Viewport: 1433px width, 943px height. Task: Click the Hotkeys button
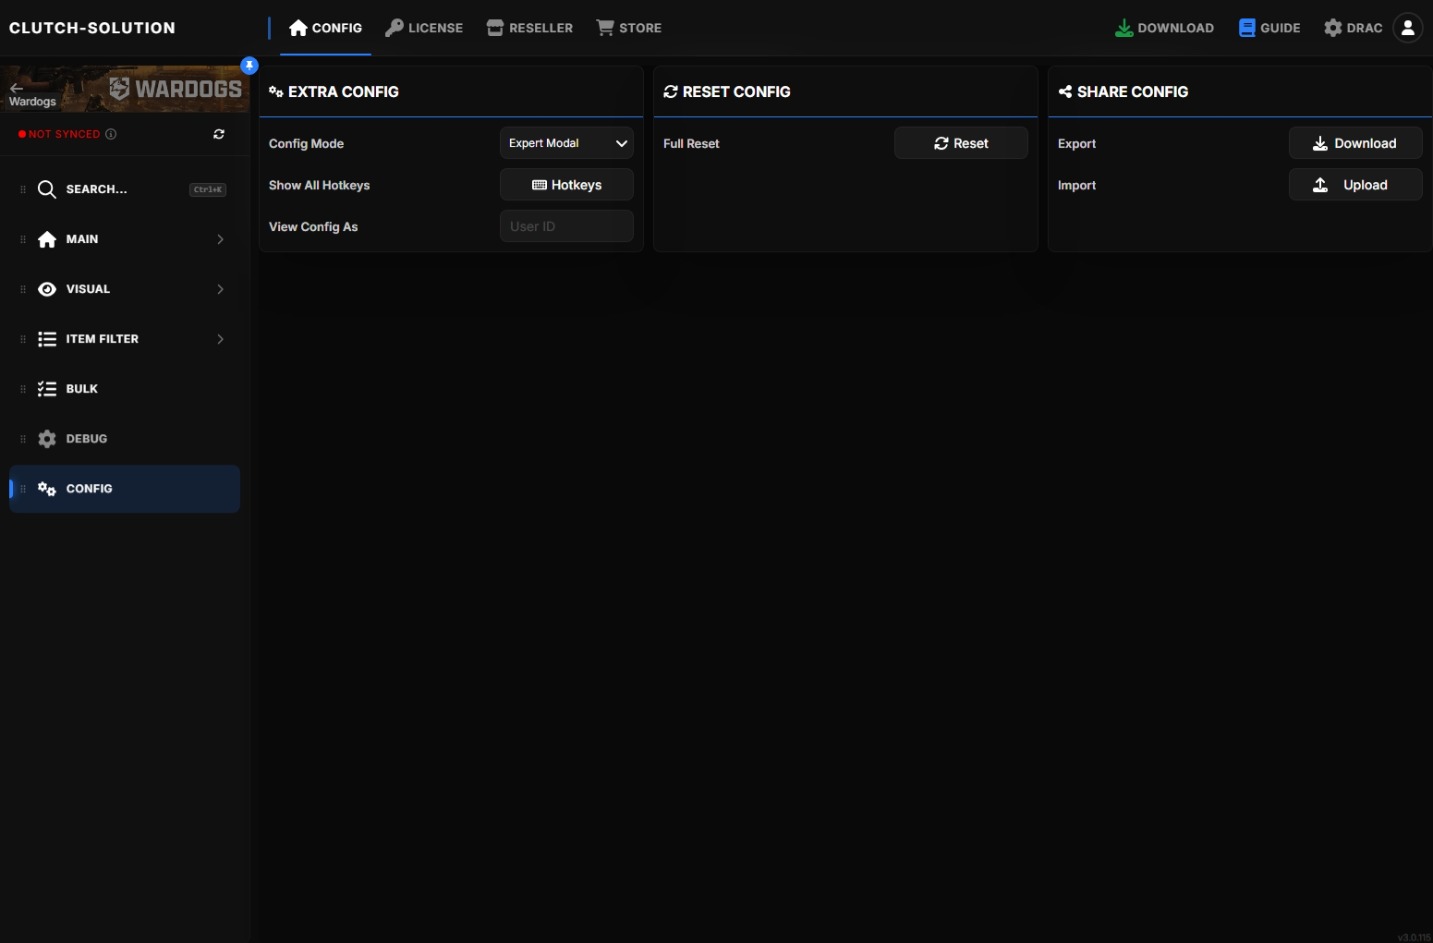coord(567,185)
